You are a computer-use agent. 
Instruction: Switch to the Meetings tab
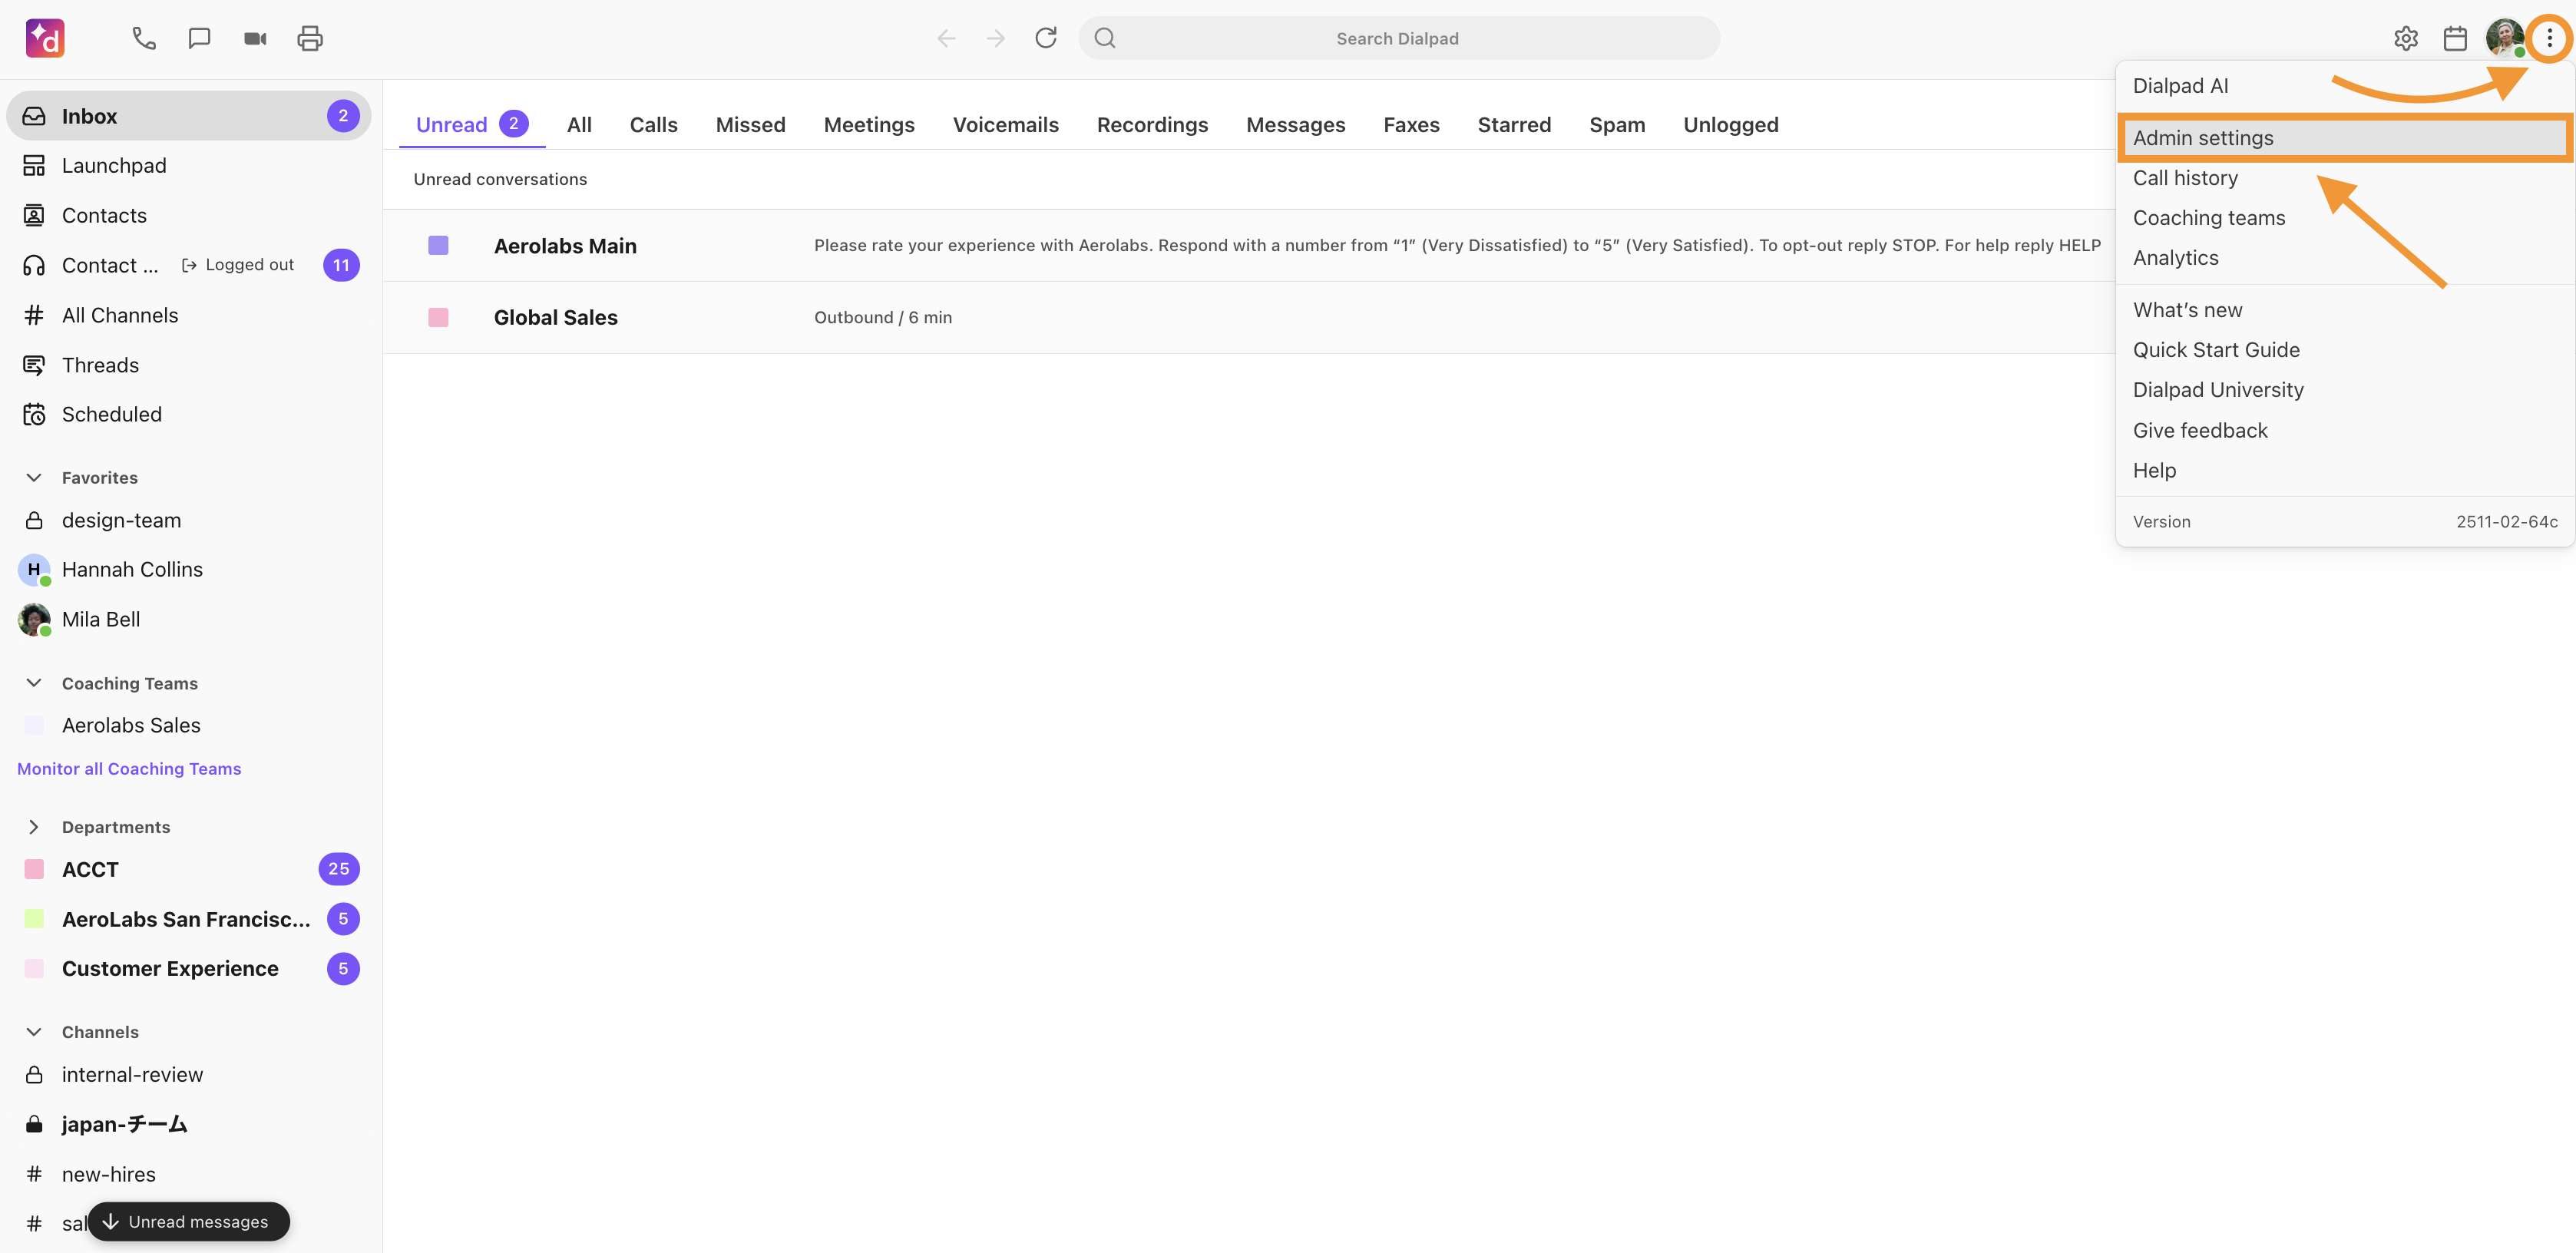click(869, 124)
